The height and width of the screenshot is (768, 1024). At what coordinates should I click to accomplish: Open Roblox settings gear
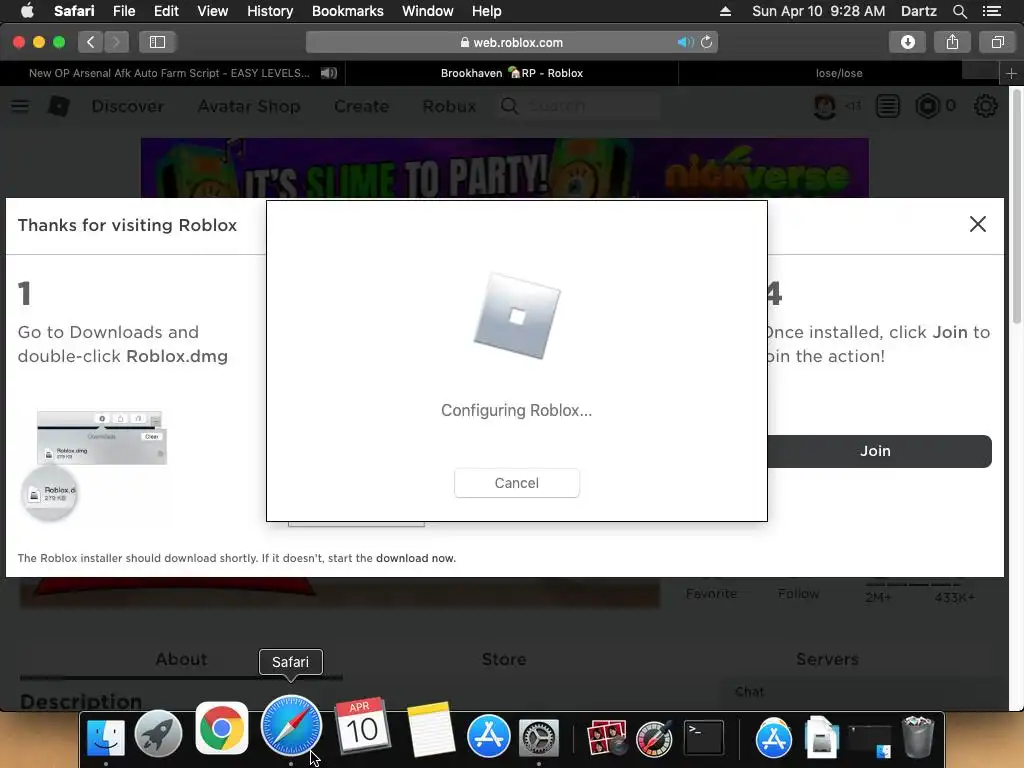tap(985, 106)
